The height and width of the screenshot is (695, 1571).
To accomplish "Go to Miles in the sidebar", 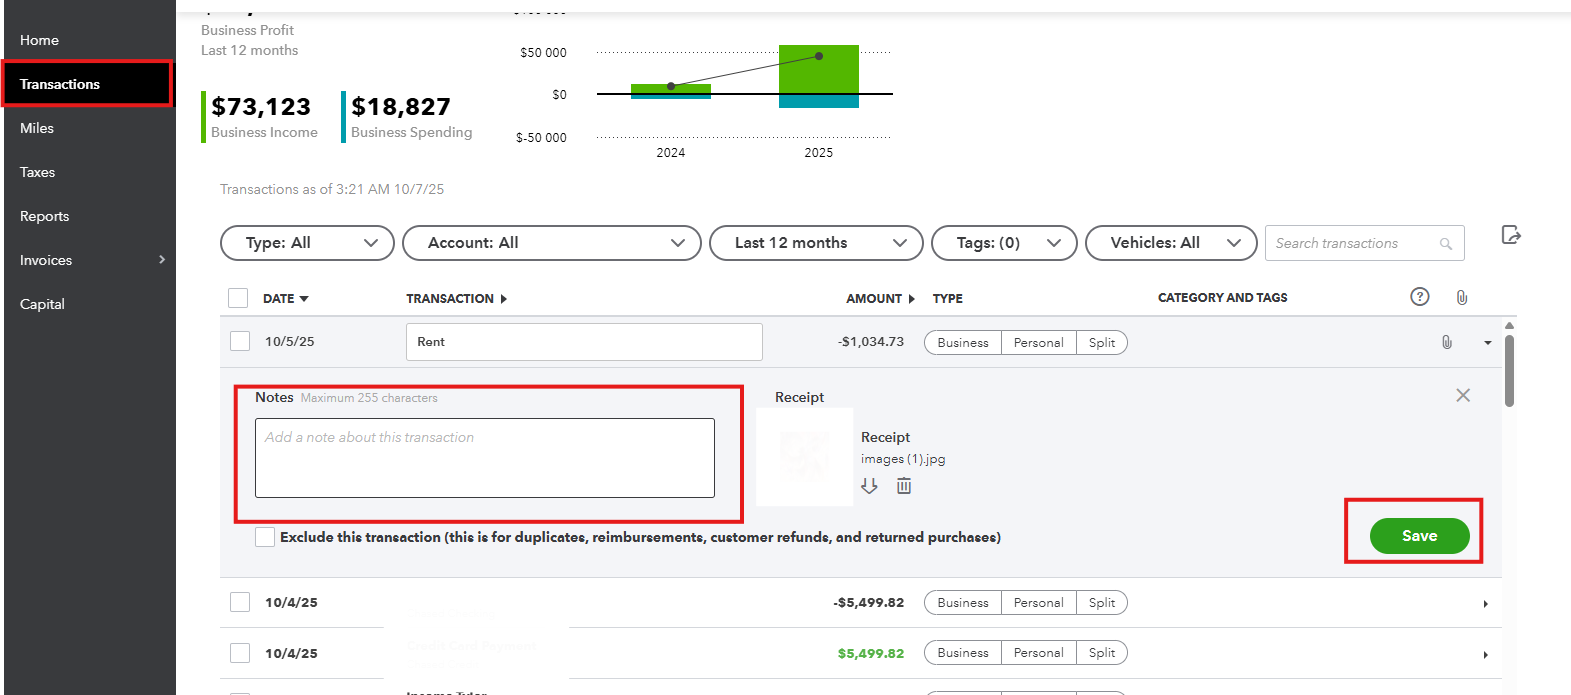I will coord(37,128).
